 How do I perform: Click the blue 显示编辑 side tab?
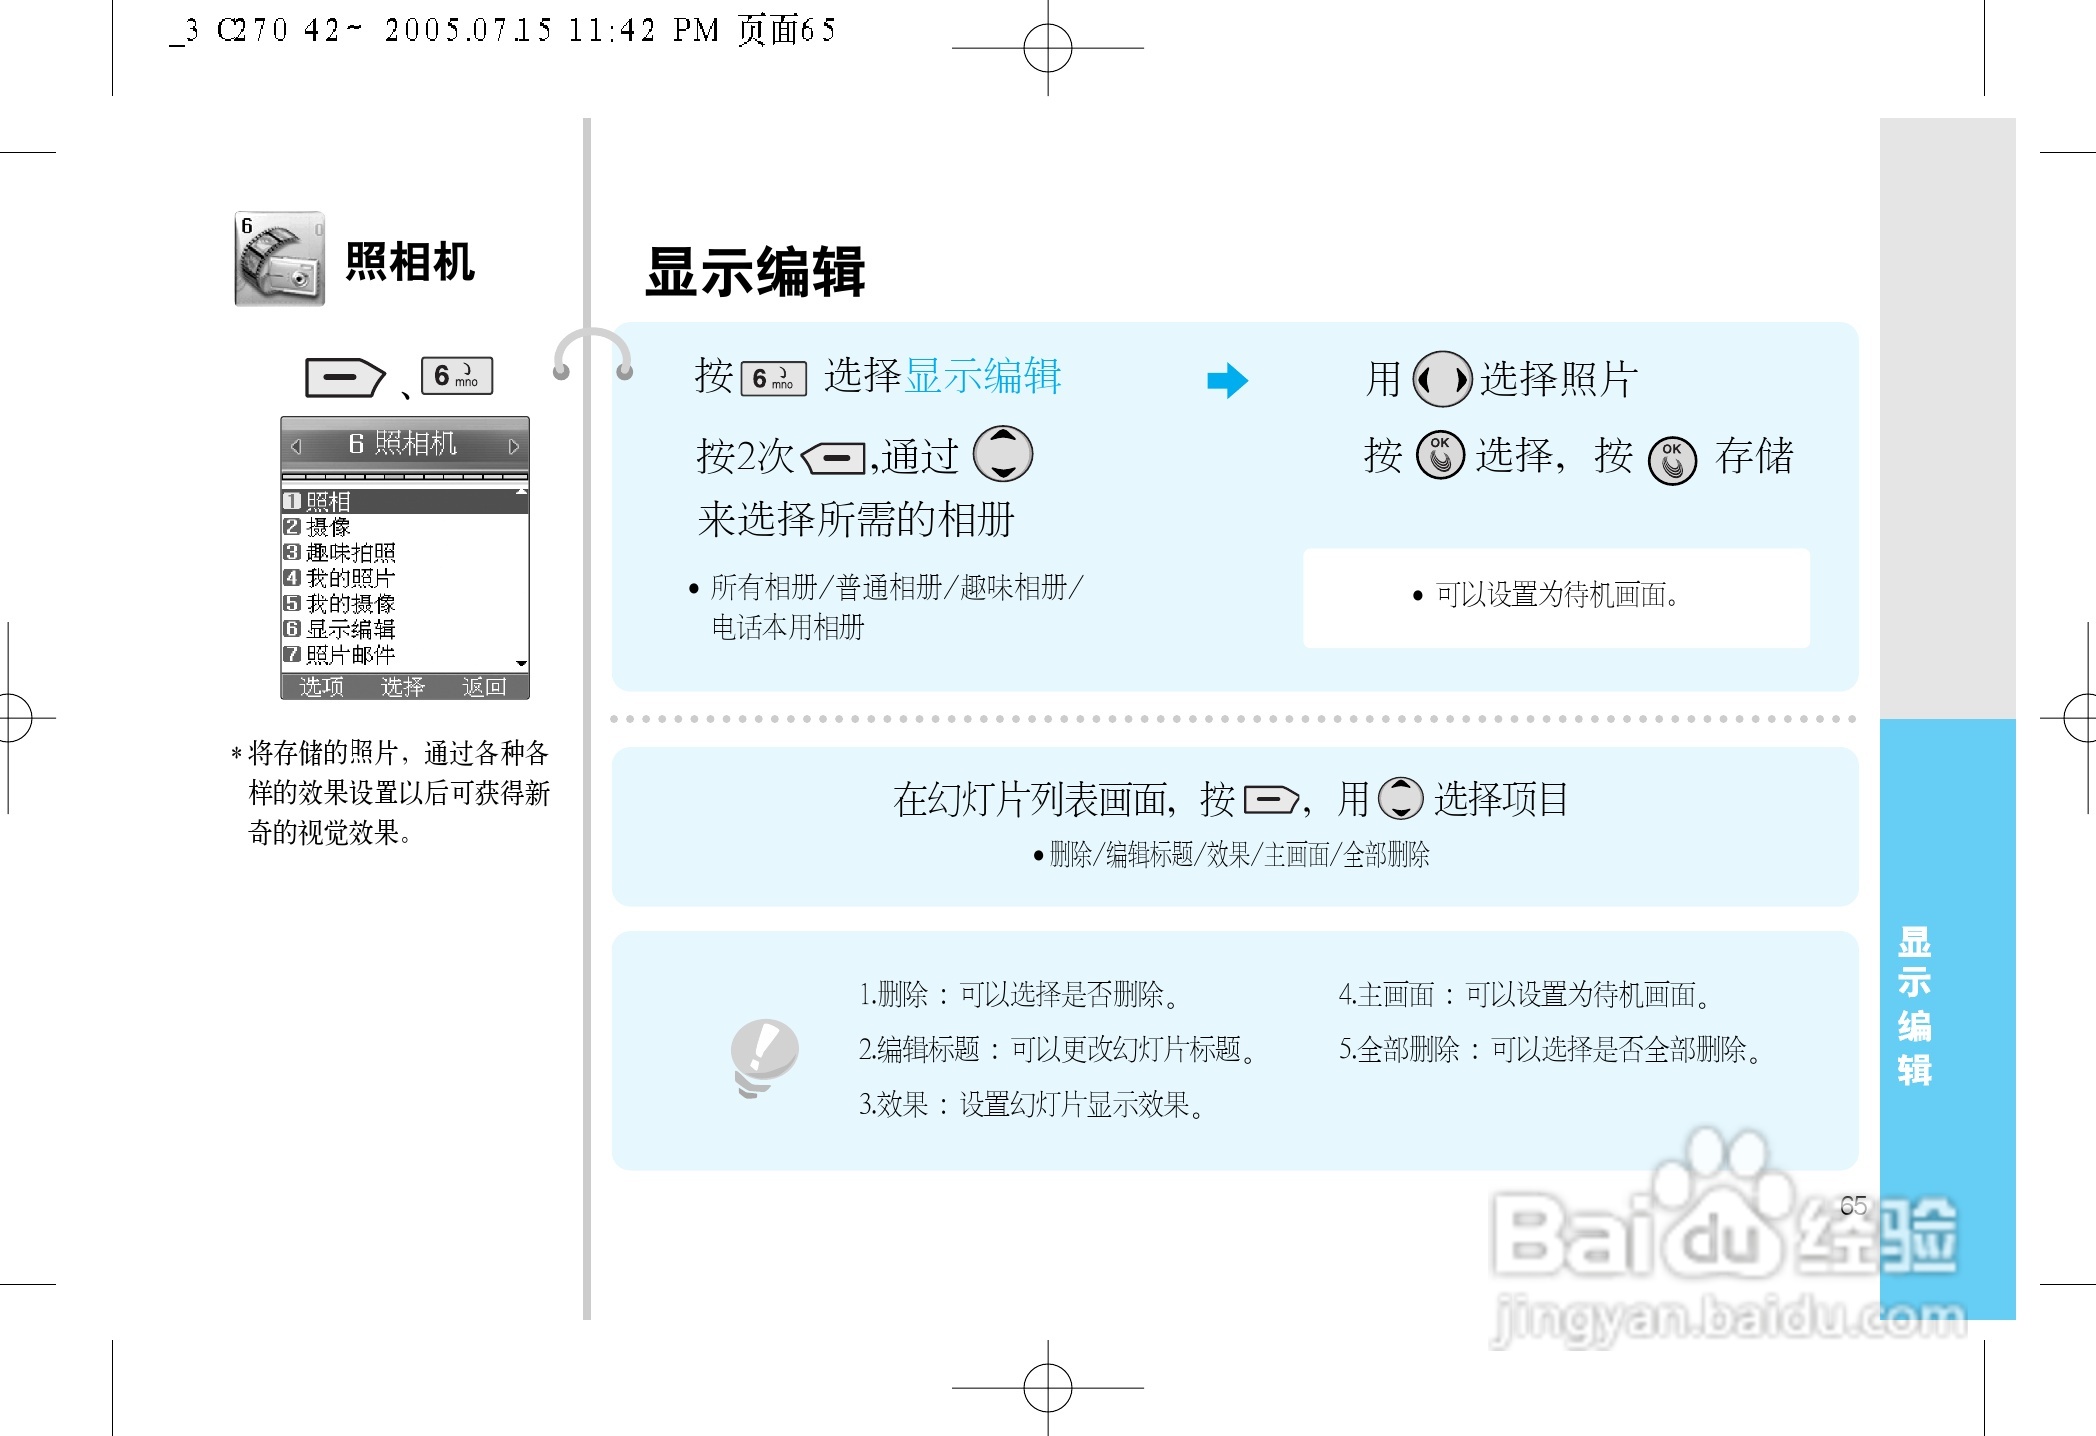[1914, 1005]
